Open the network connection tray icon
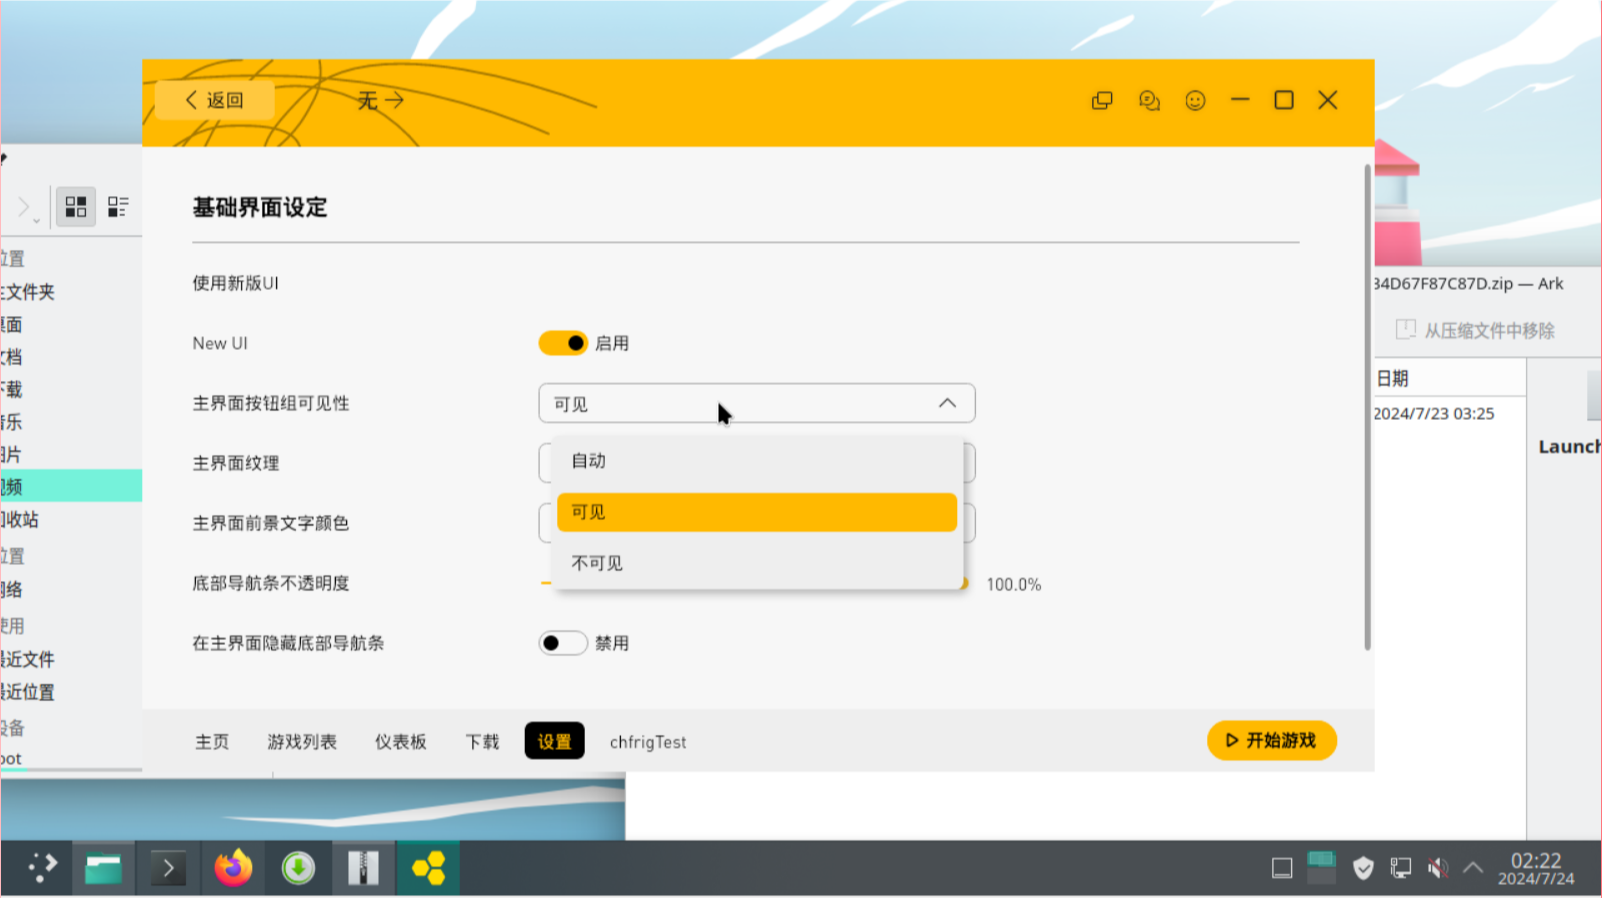 click(x=1401, y=868)
